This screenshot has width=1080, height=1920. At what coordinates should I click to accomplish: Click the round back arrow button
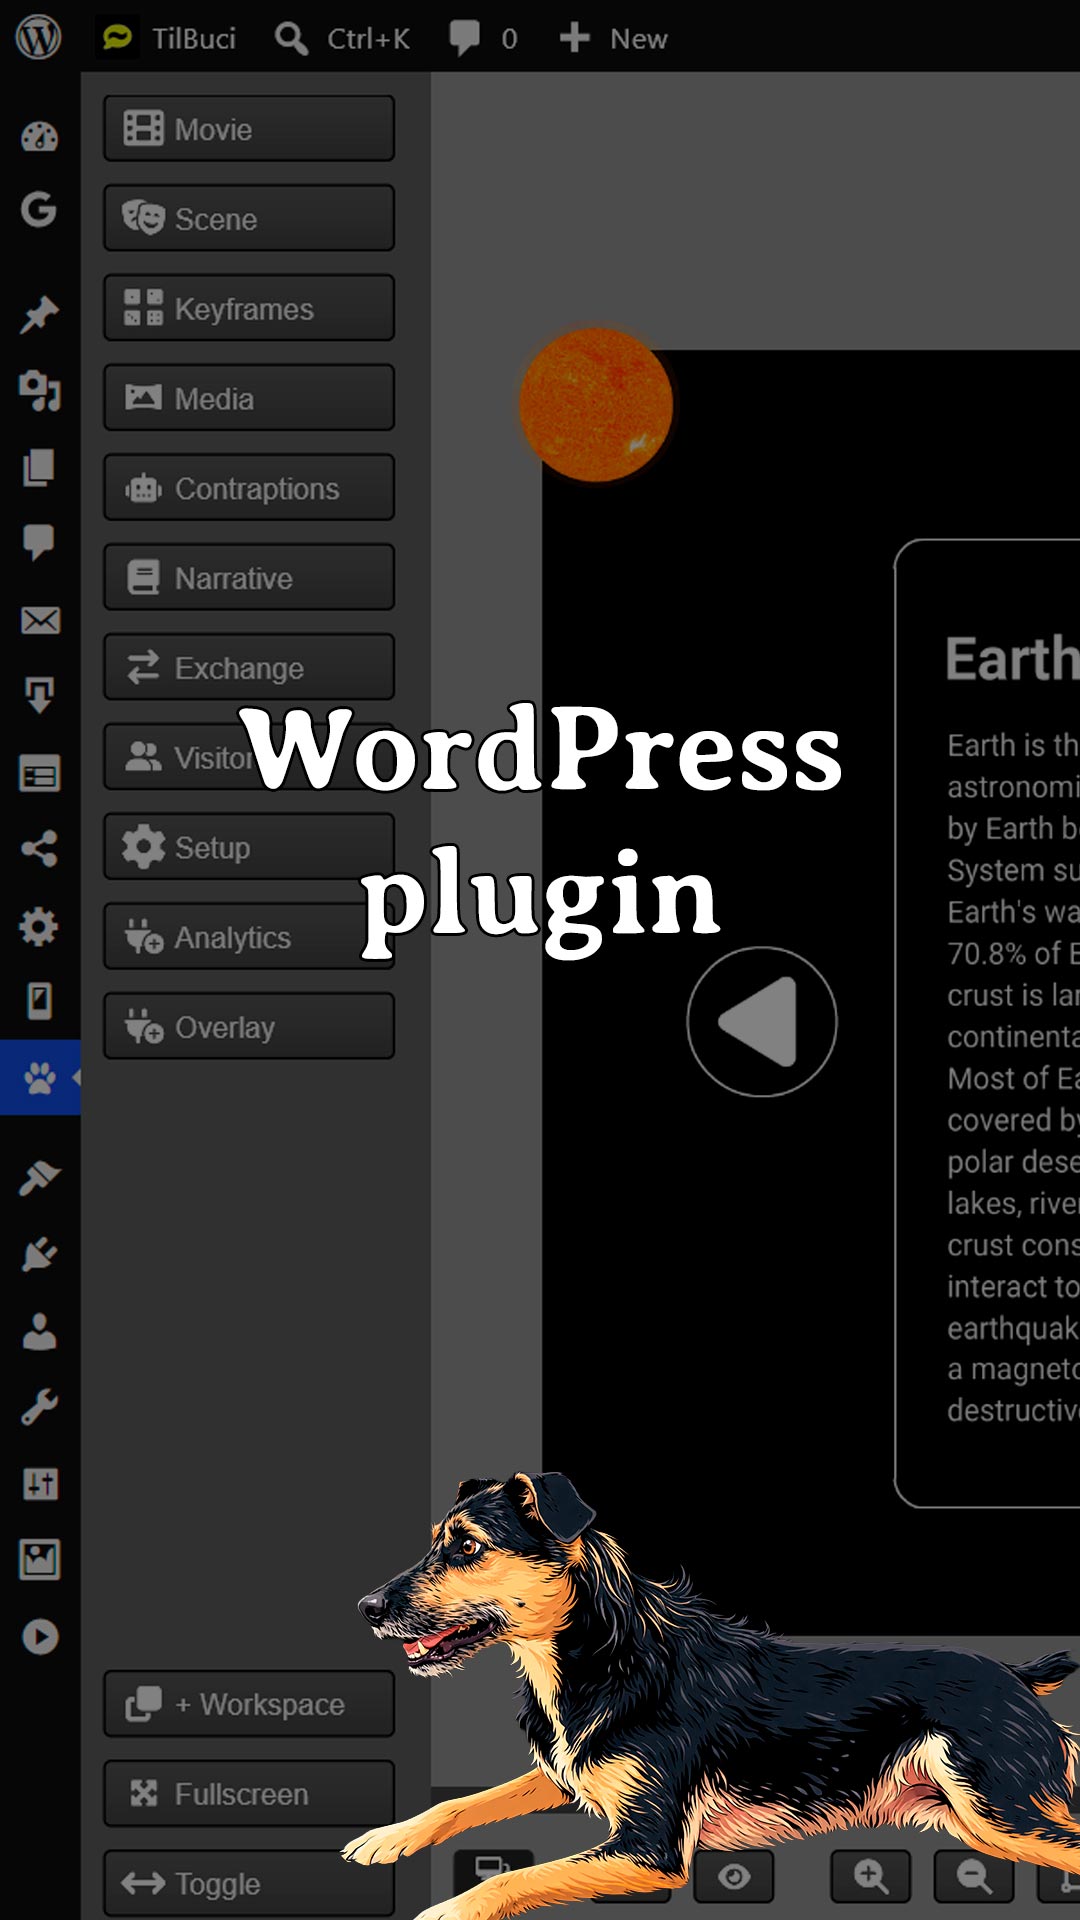point(762,1022)
